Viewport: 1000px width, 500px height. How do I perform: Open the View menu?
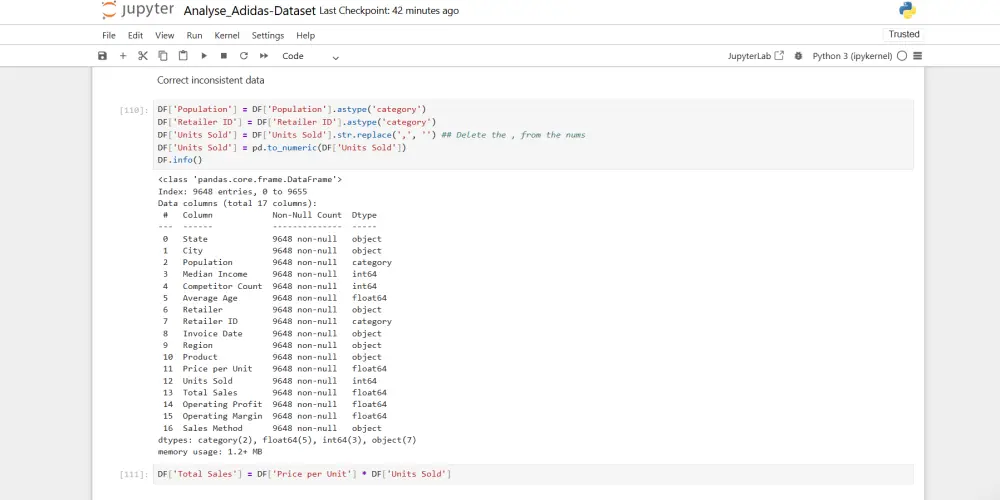pos(165,36)
